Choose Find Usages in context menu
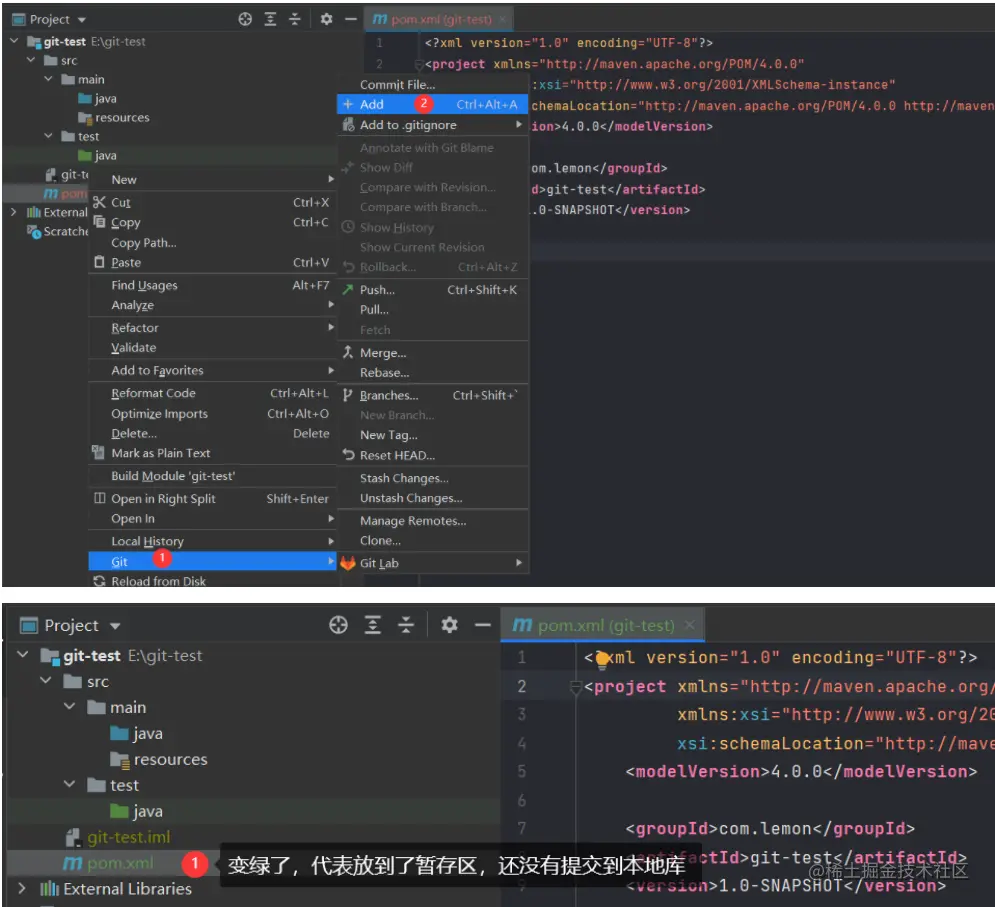Viewport: 995px width, 907px height. pos(213,286)
